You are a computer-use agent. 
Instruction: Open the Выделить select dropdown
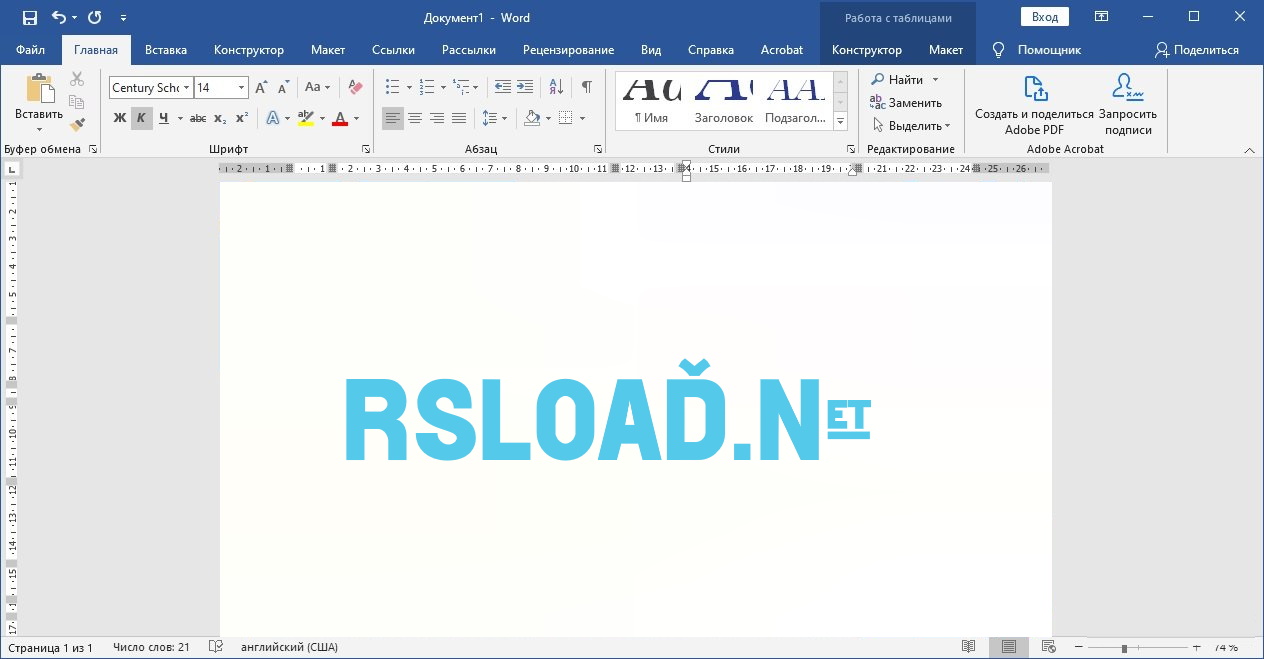pos(911,126)
